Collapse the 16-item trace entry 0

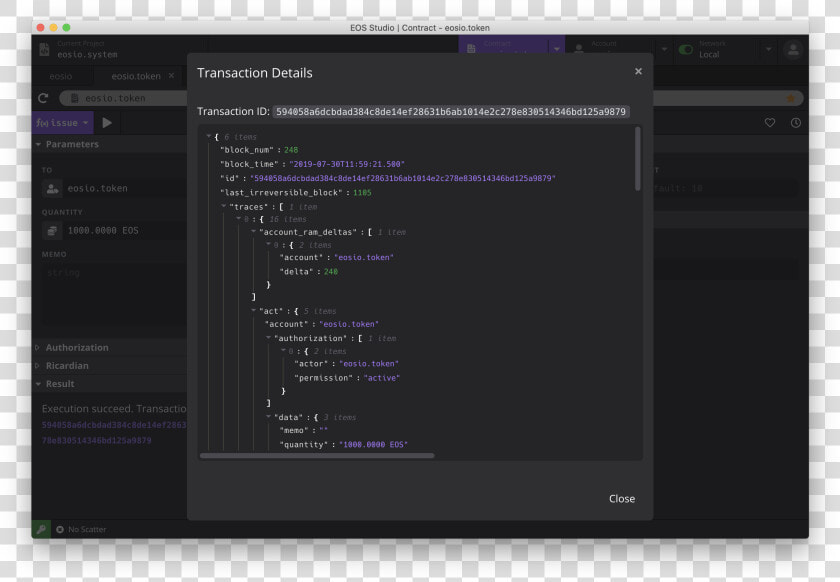[239, 219]
